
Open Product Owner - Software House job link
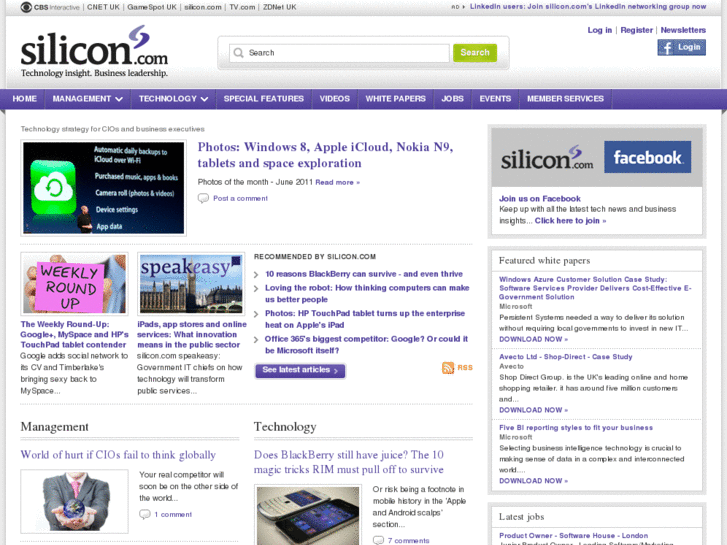click(x=574, y=536)
